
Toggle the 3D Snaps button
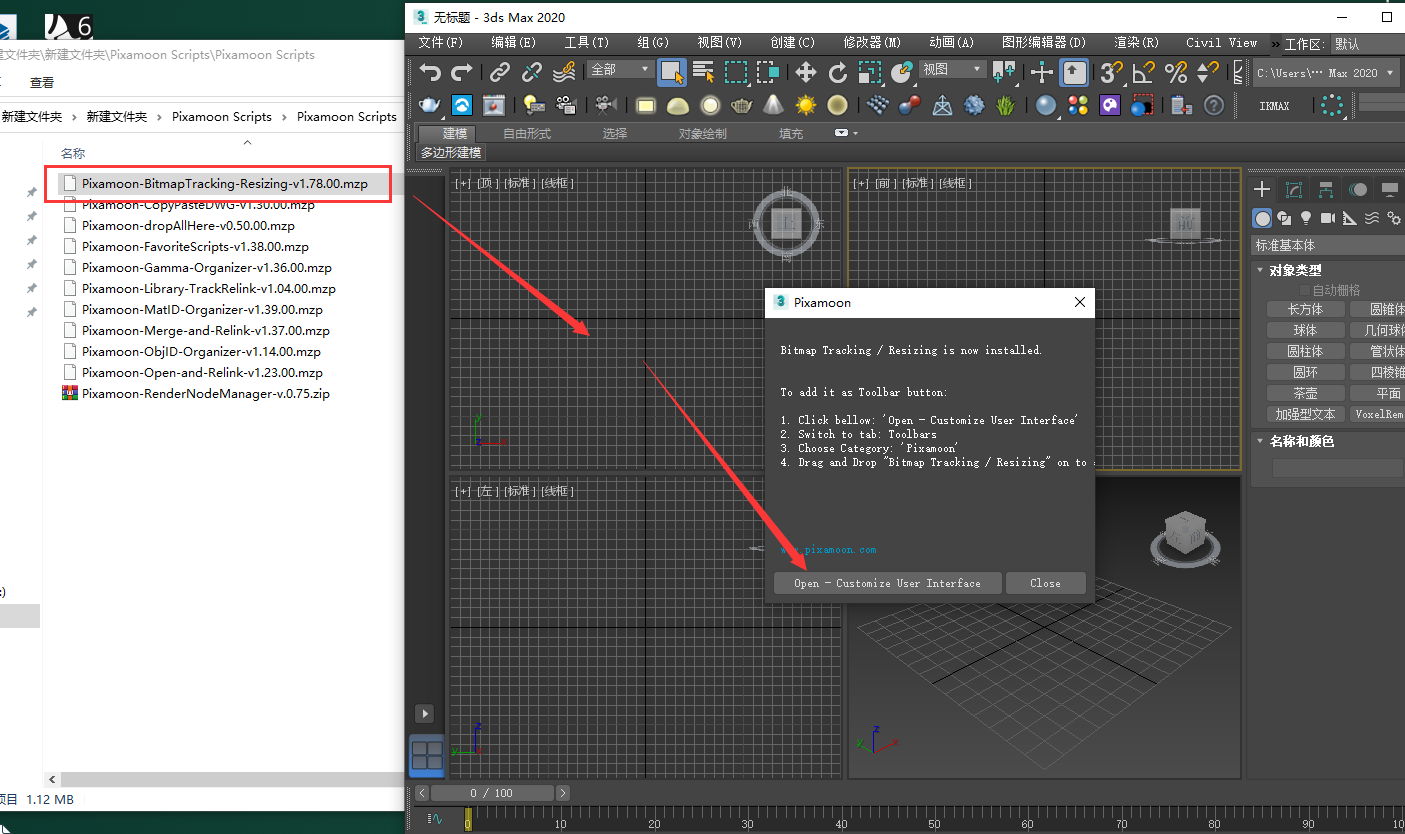coord(1111,72)
